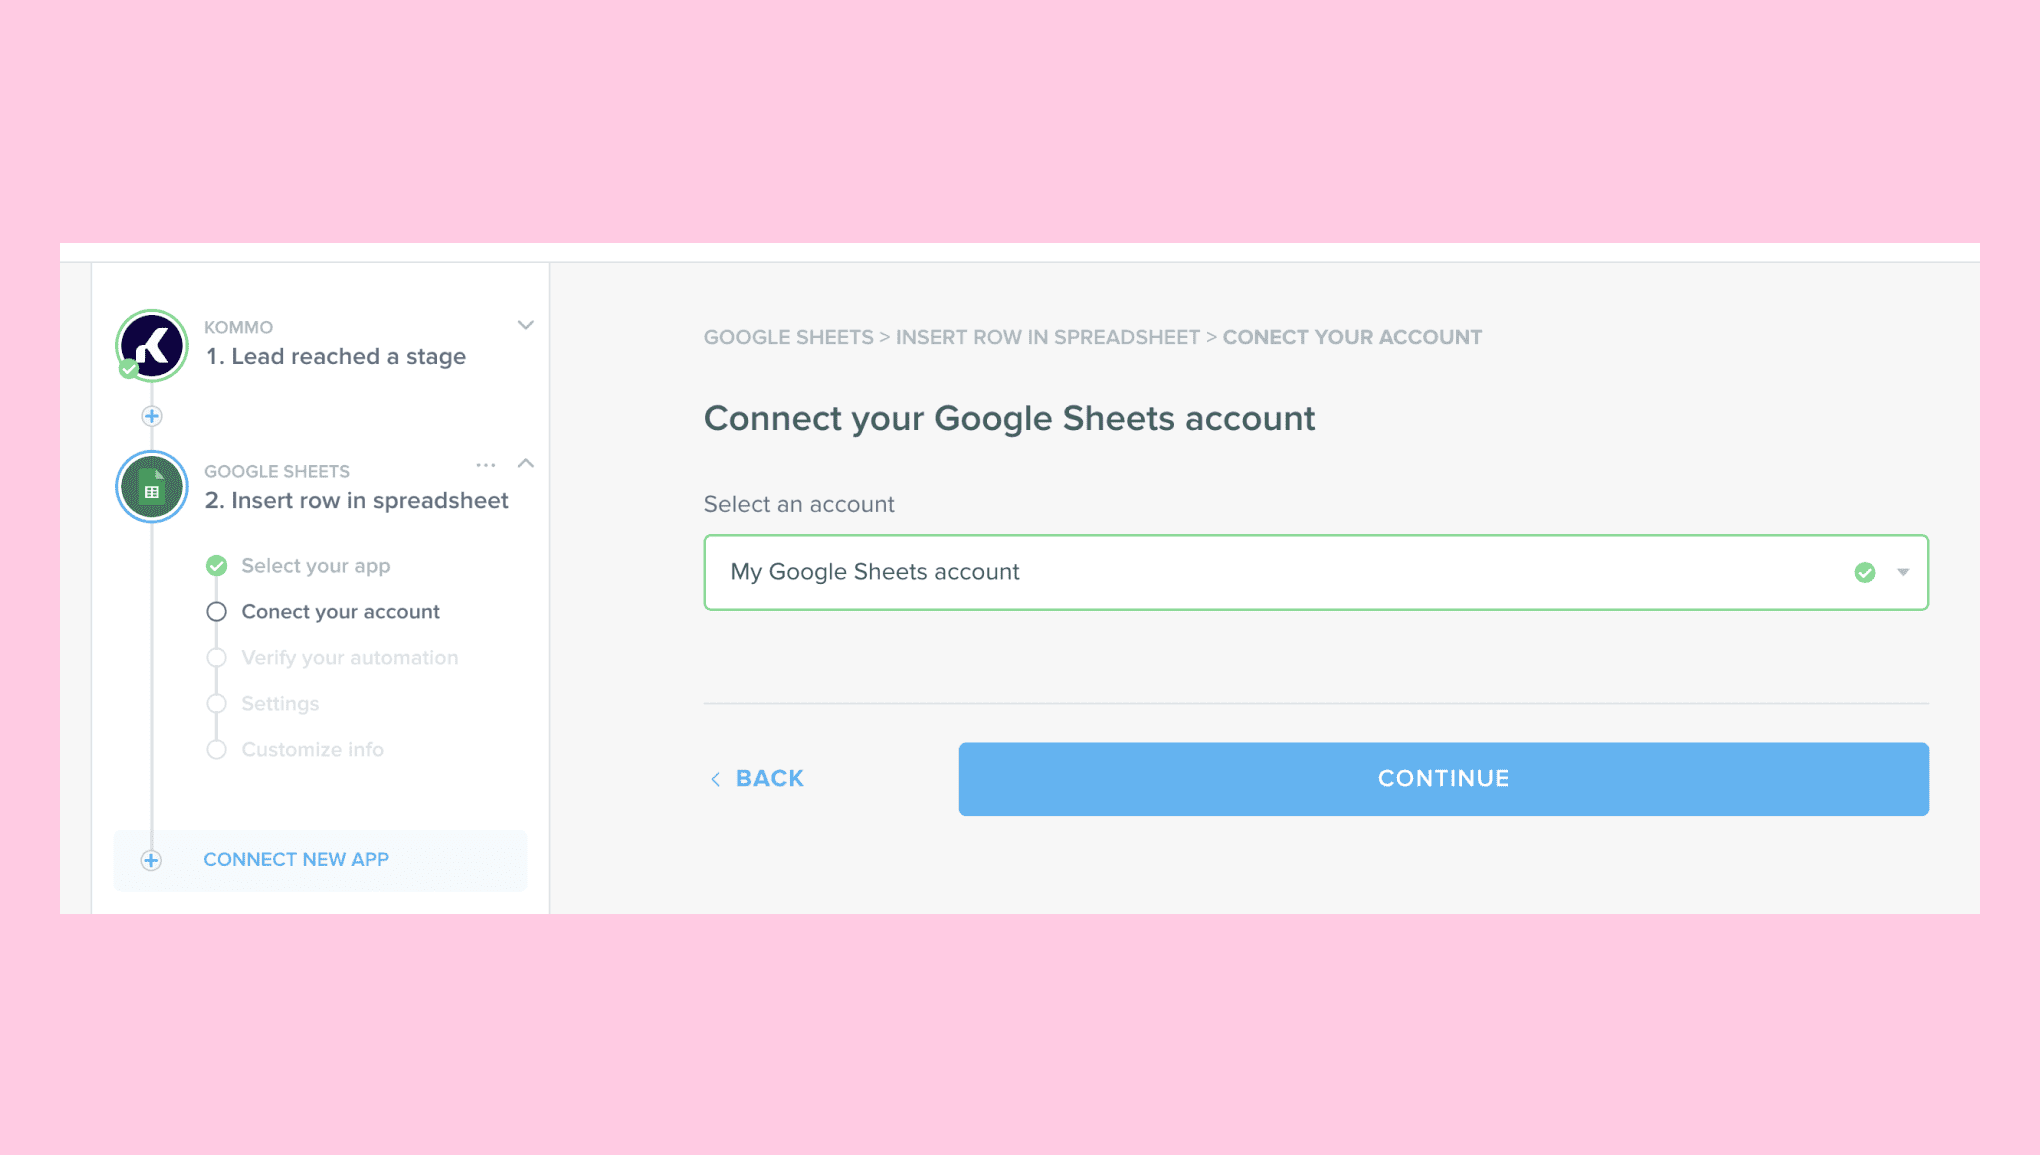The height and width of the screenshot is (1155, 2040).
Task: Open Insert Row in Spreadsheet breadcrumb
Action: coord(1047,338)
